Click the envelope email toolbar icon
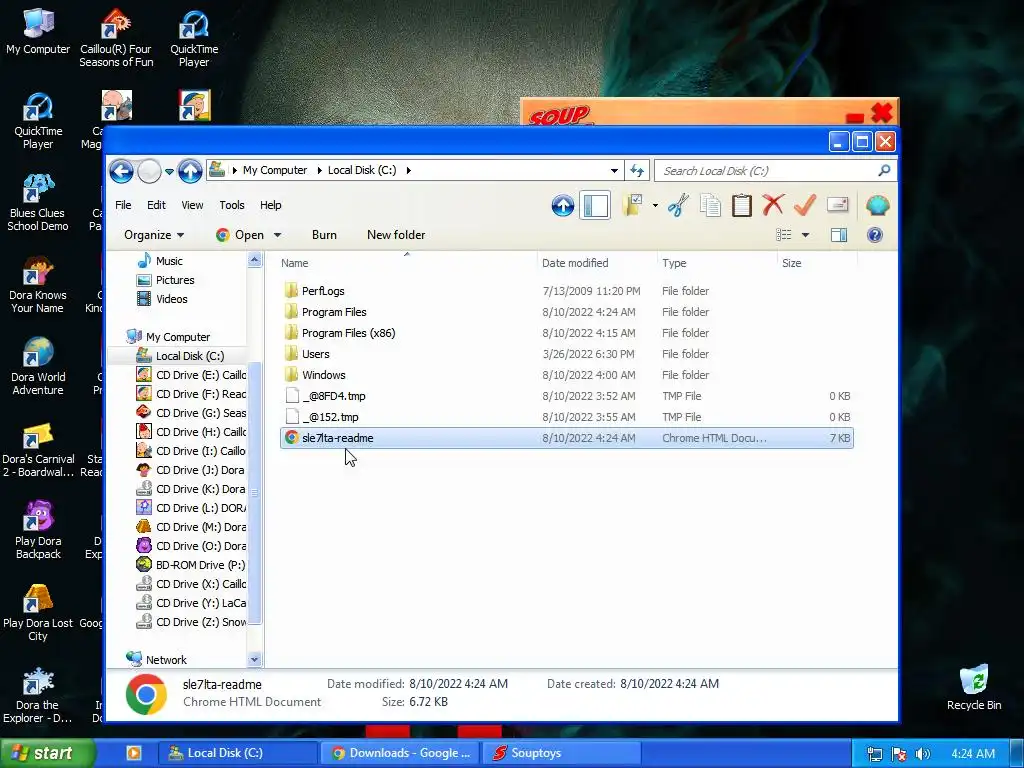Image resolution: width=1024 pixels, height=768 pixels. point(837,205)
